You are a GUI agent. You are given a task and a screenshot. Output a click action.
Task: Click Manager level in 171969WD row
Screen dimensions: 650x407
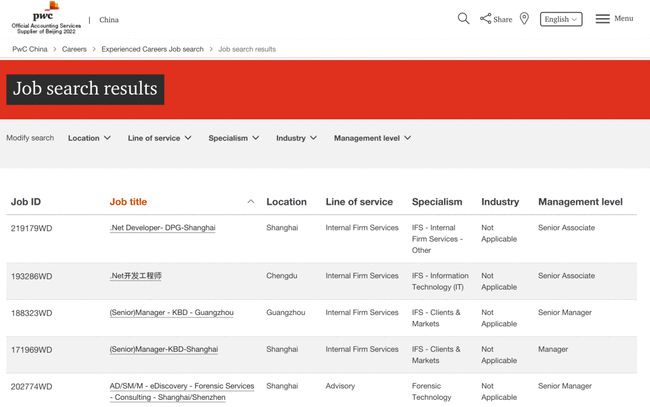(x=553, y=349)
